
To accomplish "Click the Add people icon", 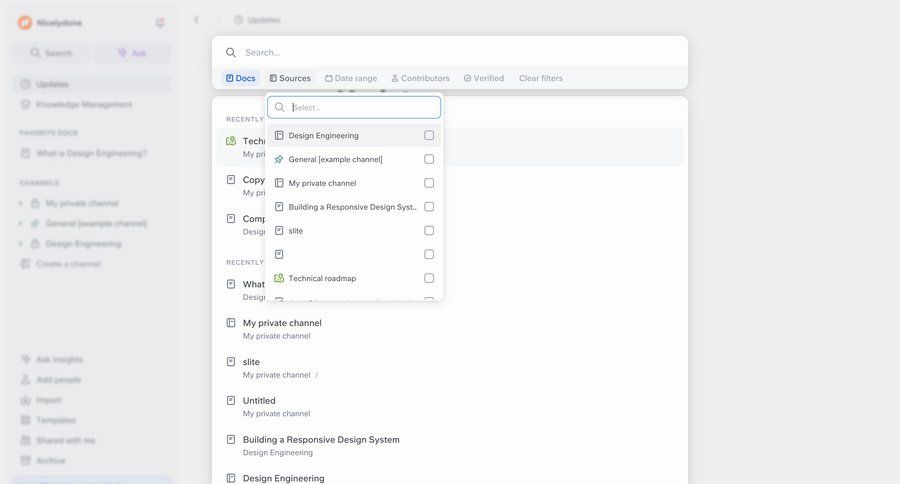I will coord(26,380).
